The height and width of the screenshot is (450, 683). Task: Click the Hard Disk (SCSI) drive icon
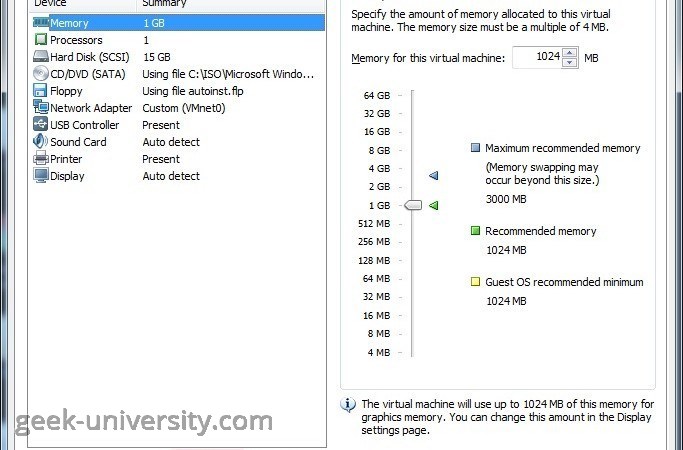pyautogui.click(x=41, y=57)
